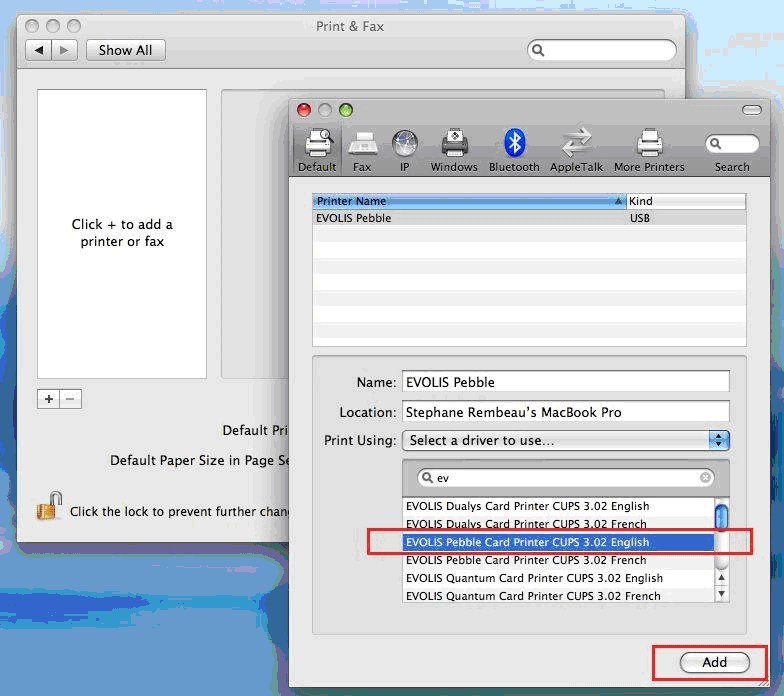Screen dimensions: 784x696
Task: Focus the toolbar Search field
Action: click(732, 144)
